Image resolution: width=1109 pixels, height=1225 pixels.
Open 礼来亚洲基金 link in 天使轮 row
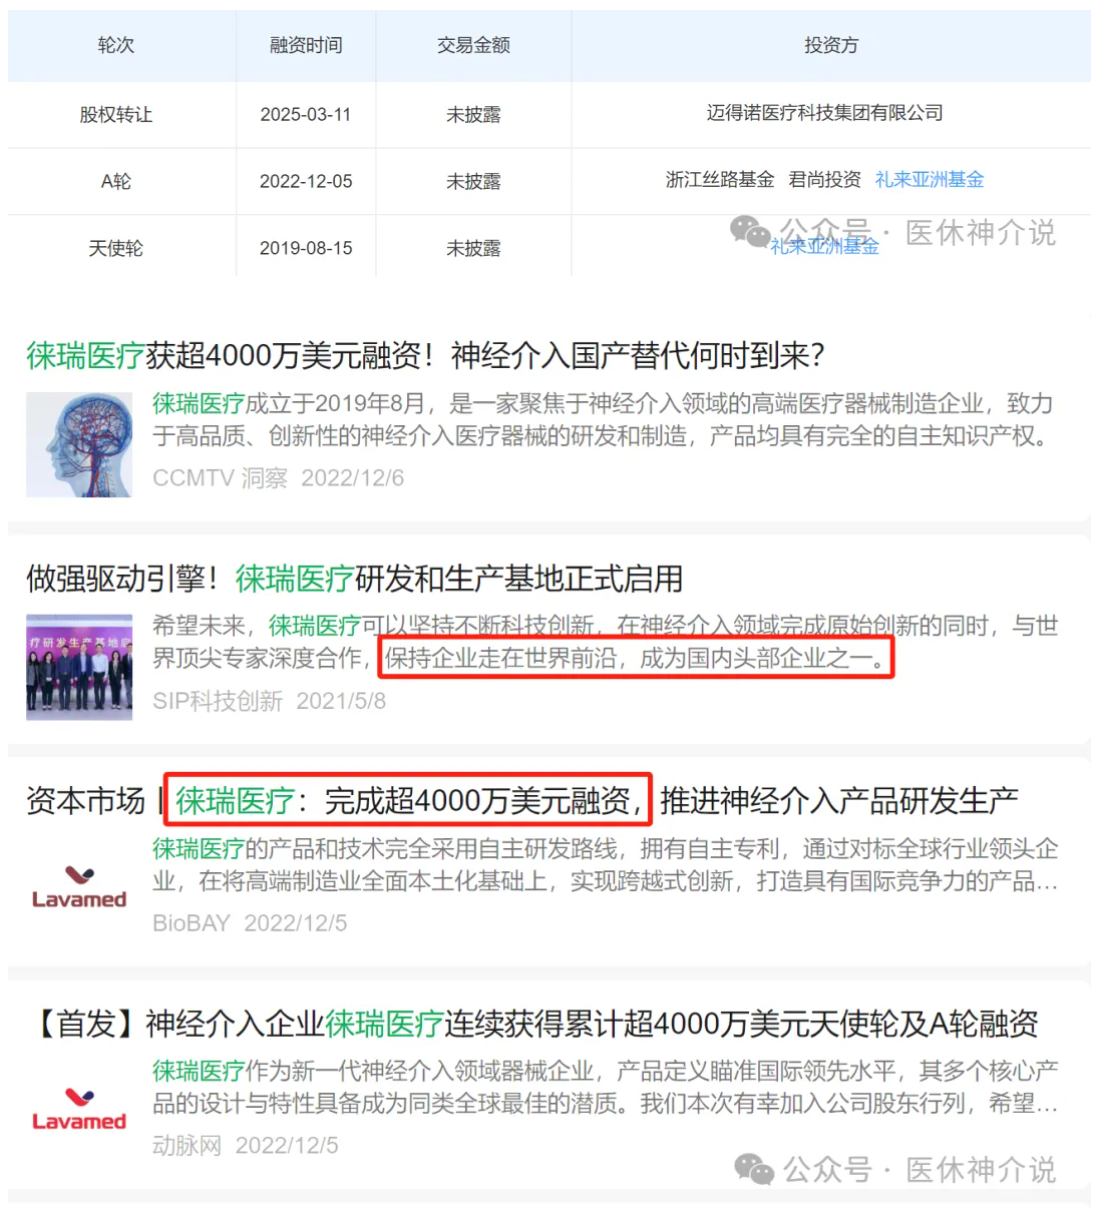824,247
